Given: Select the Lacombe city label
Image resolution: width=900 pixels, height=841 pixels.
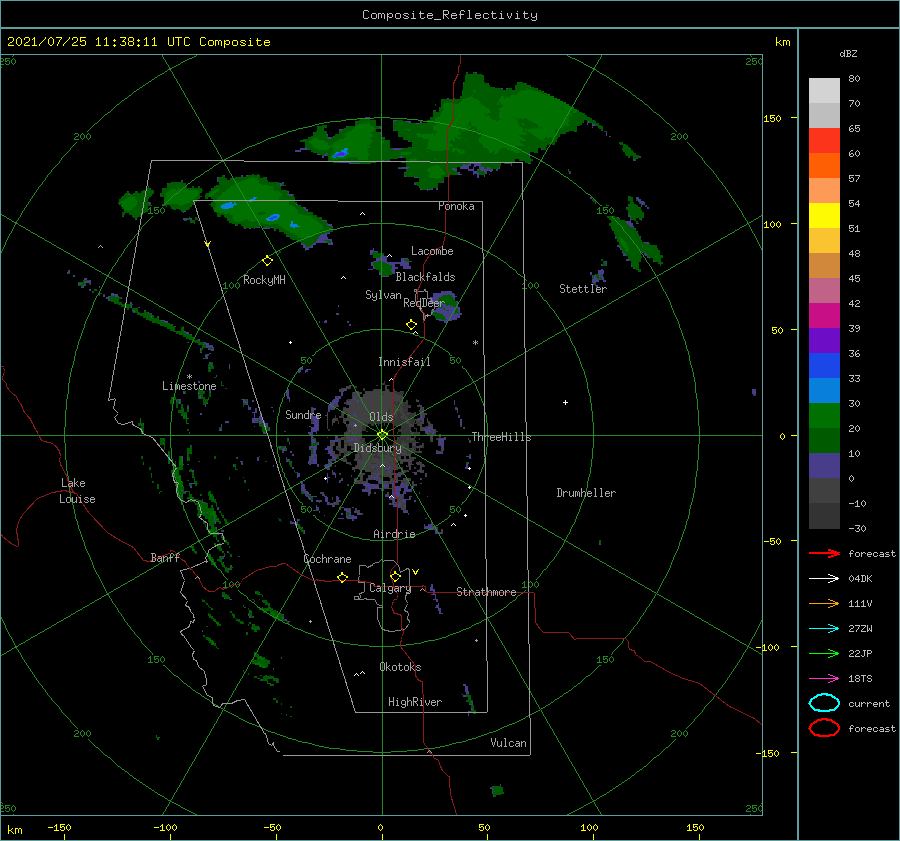Looking at the screenshot, I should pyautogui.click(x=432, y=251).
